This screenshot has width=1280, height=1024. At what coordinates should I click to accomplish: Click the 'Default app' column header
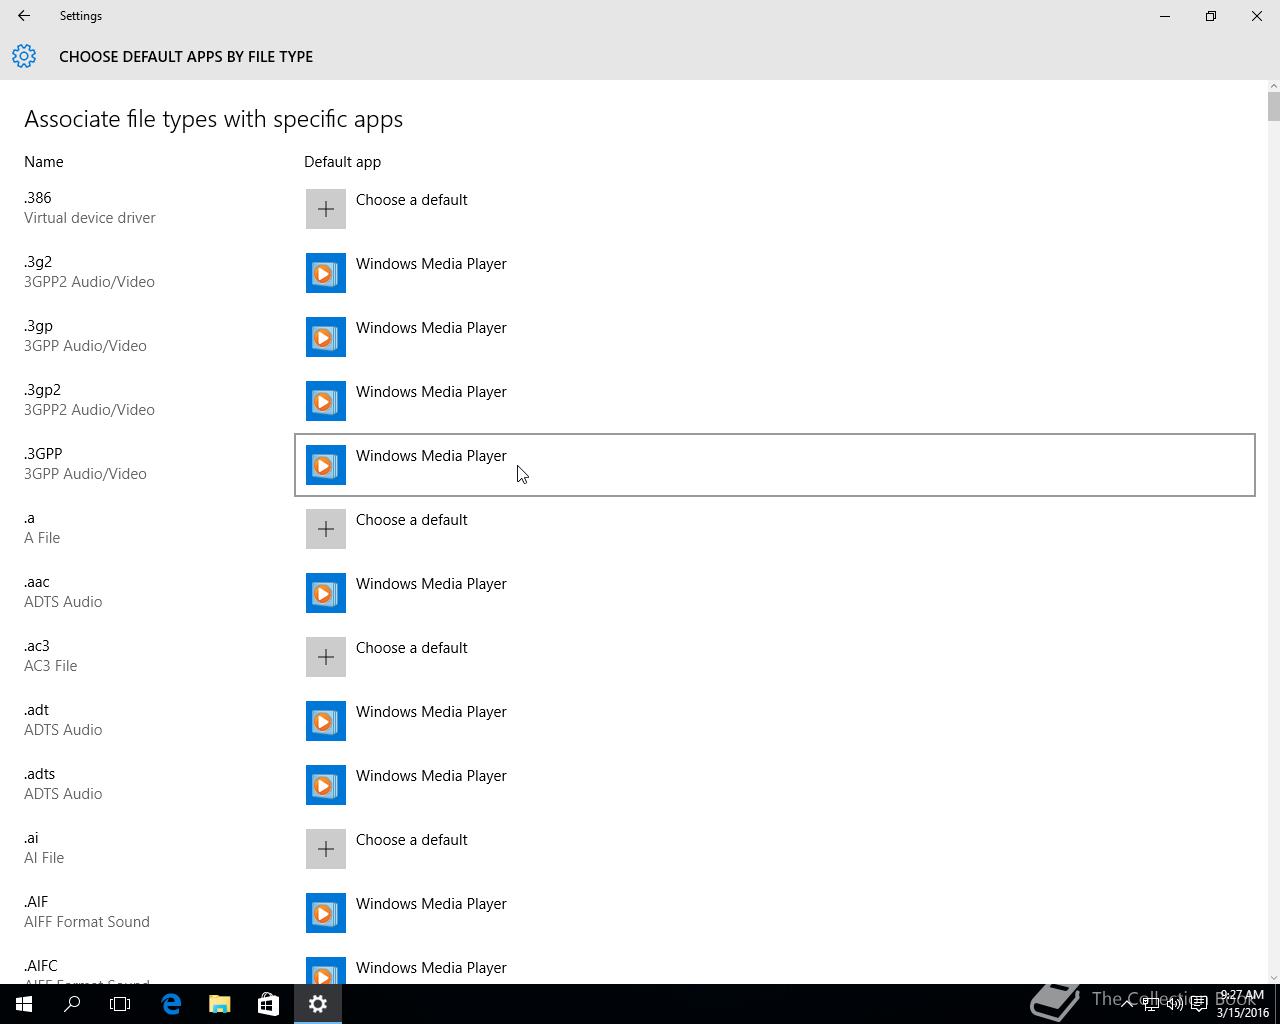343,162
